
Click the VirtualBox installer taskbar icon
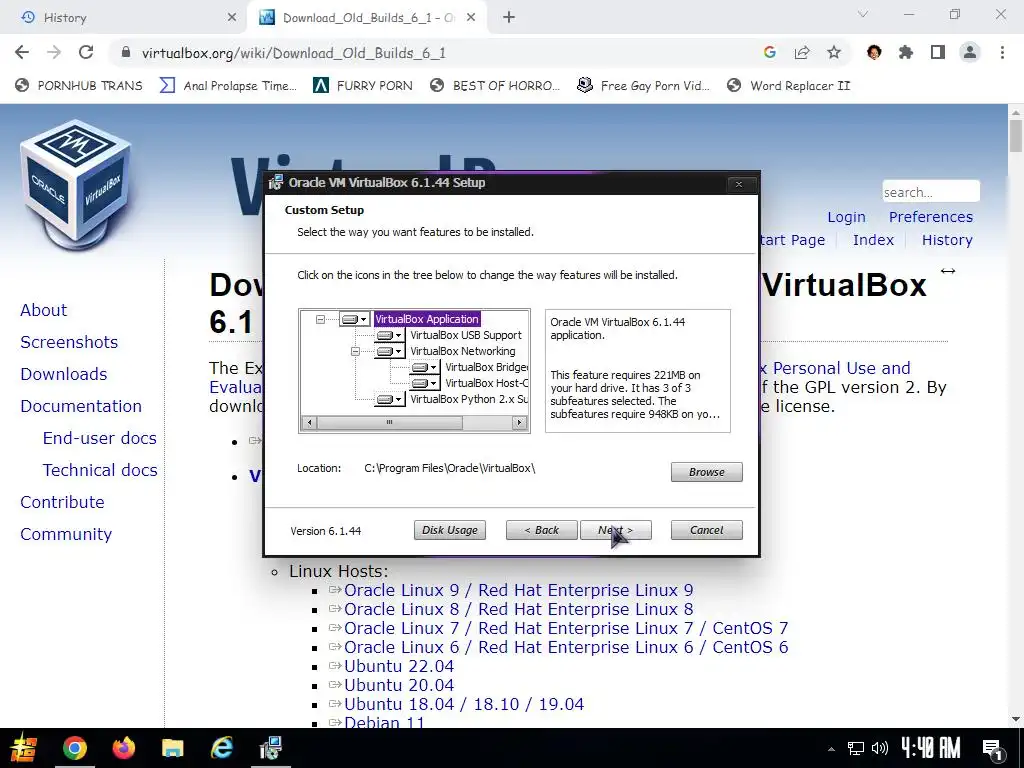pos(270,748)
